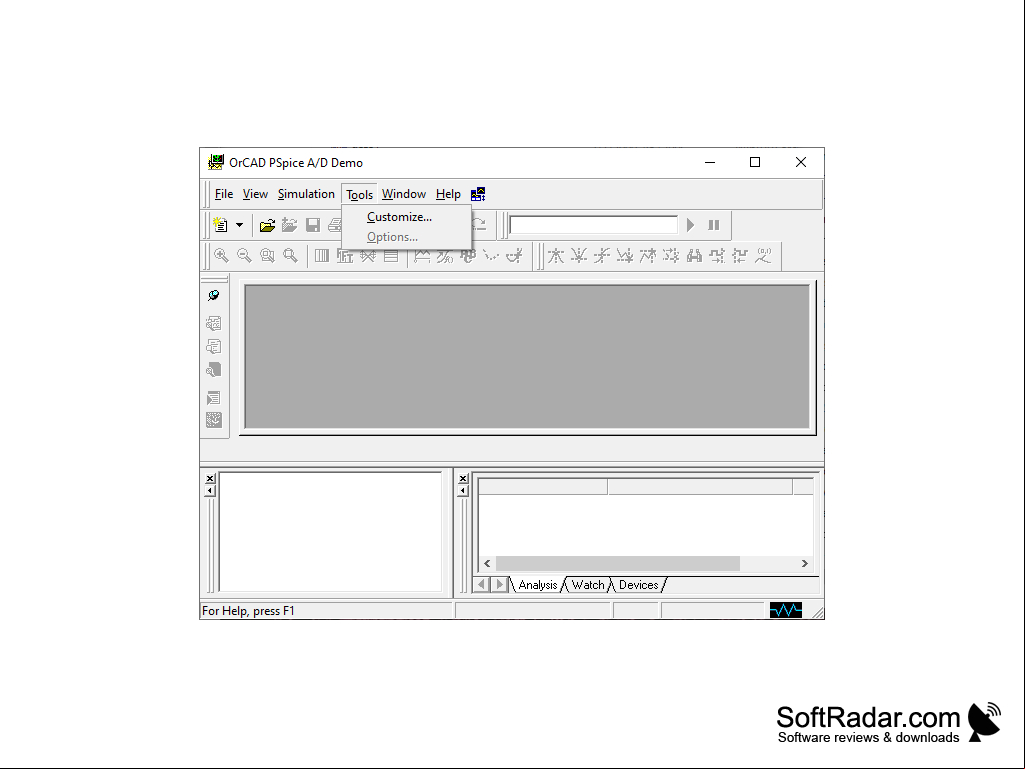Click the Zoom Out magnifier icon

244,256
